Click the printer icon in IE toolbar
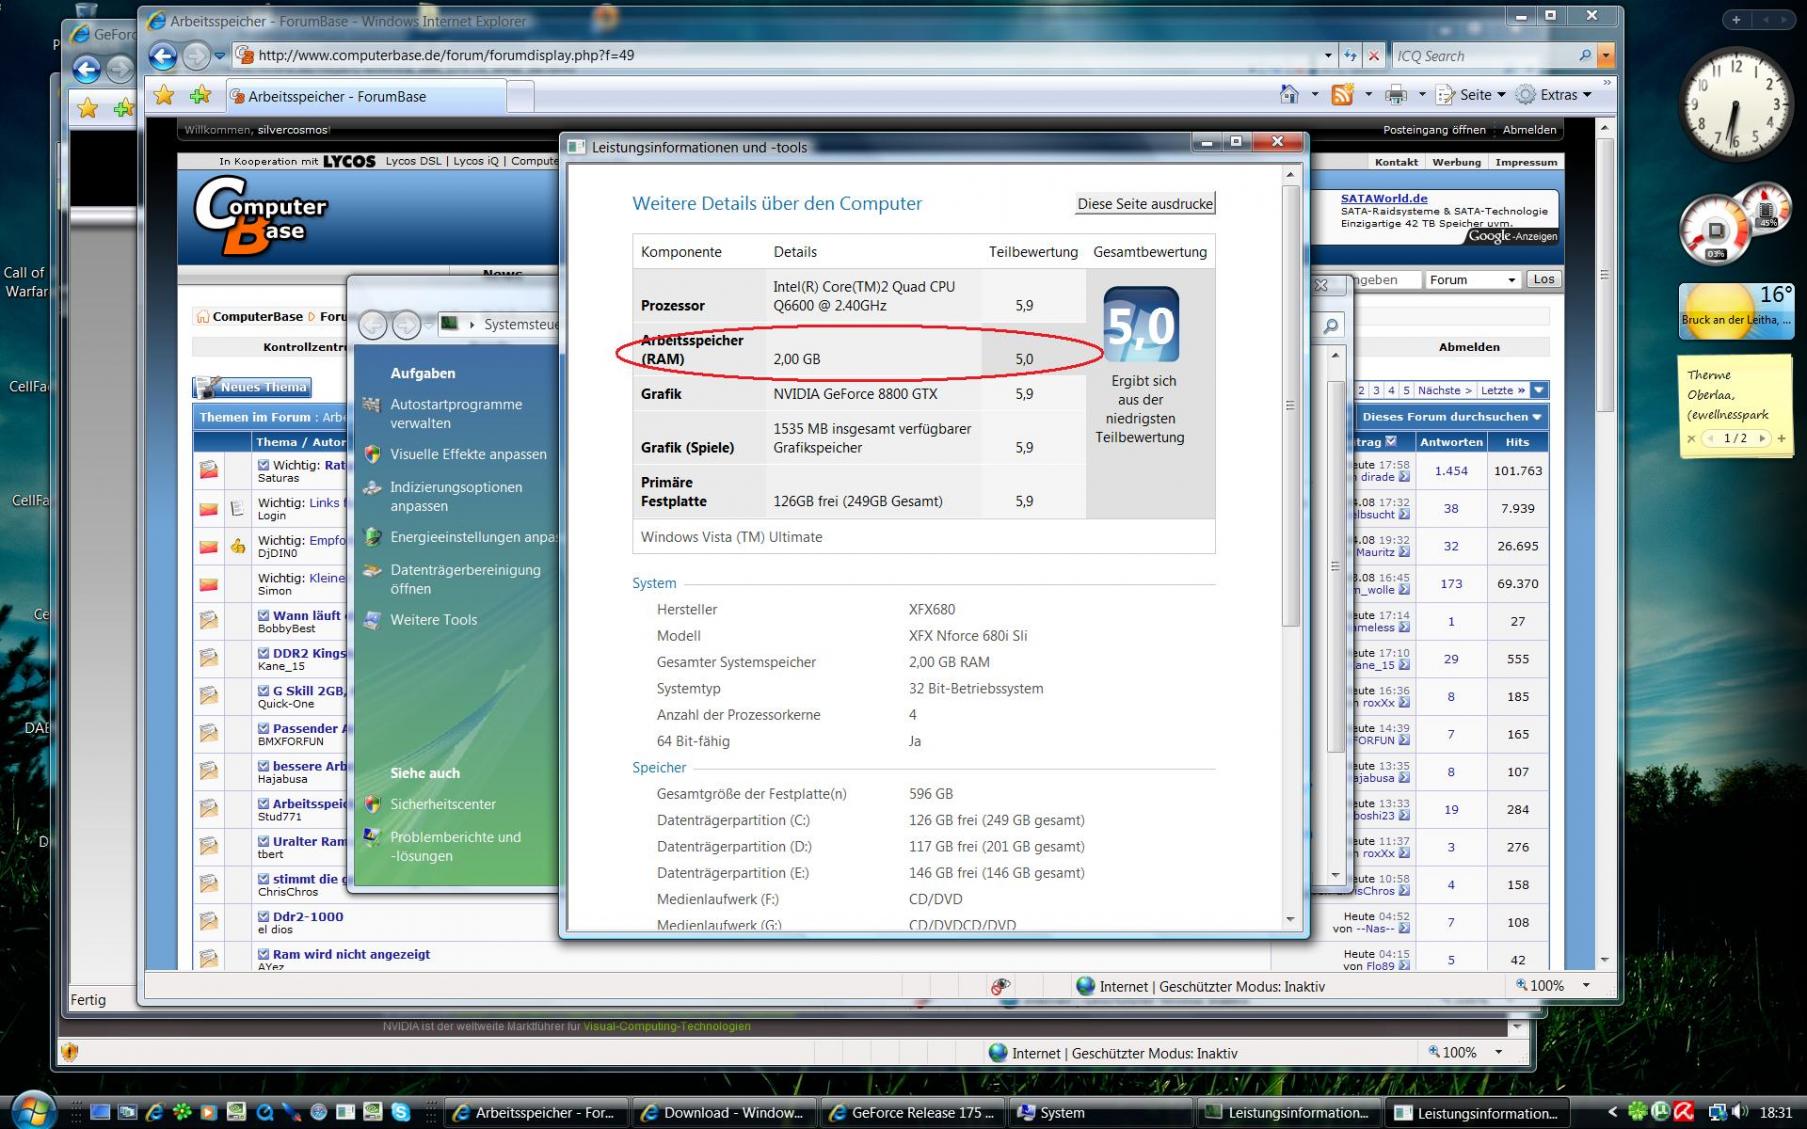Viewport: 1807px width, 1129px height. 1396,95
